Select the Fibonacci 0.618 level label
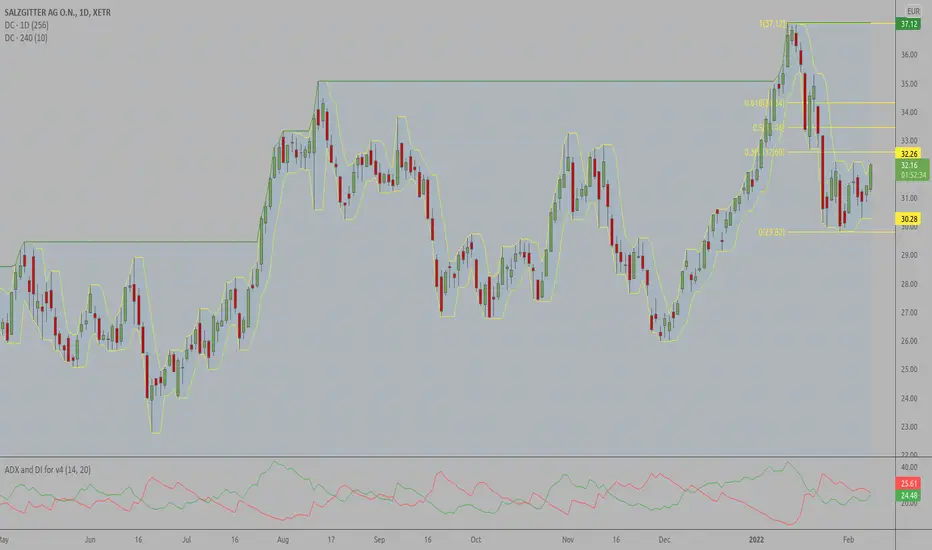This screenshot has height=550, width=932. coord(764,103)
